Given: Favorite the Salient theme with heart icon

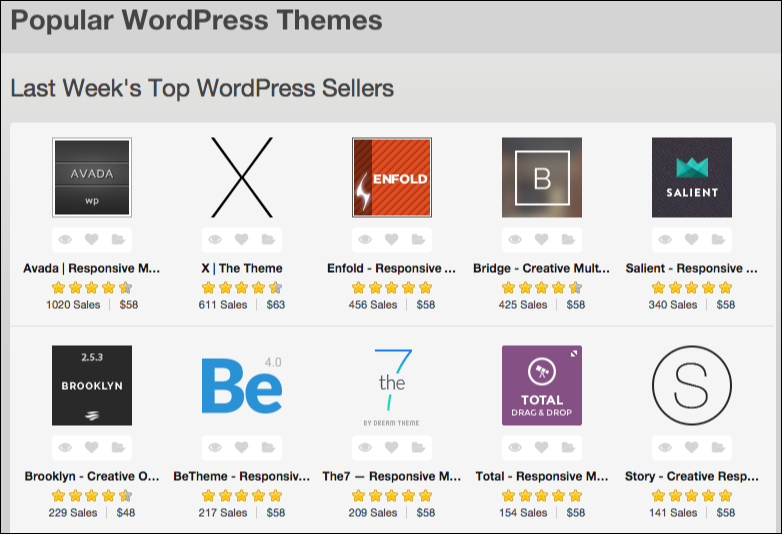Looking at the screenshot, I should click(x=692, y=240).
